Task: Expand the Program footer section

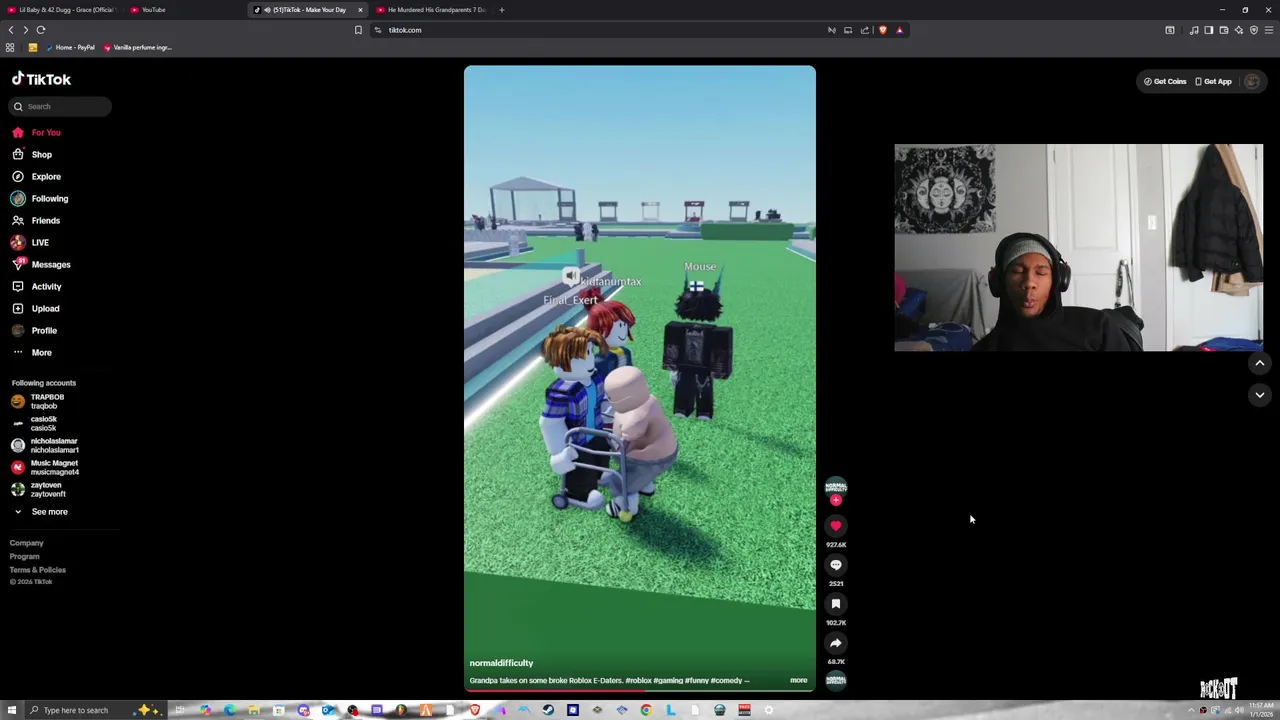Action: pyautogui.click(x=25, y=556)
